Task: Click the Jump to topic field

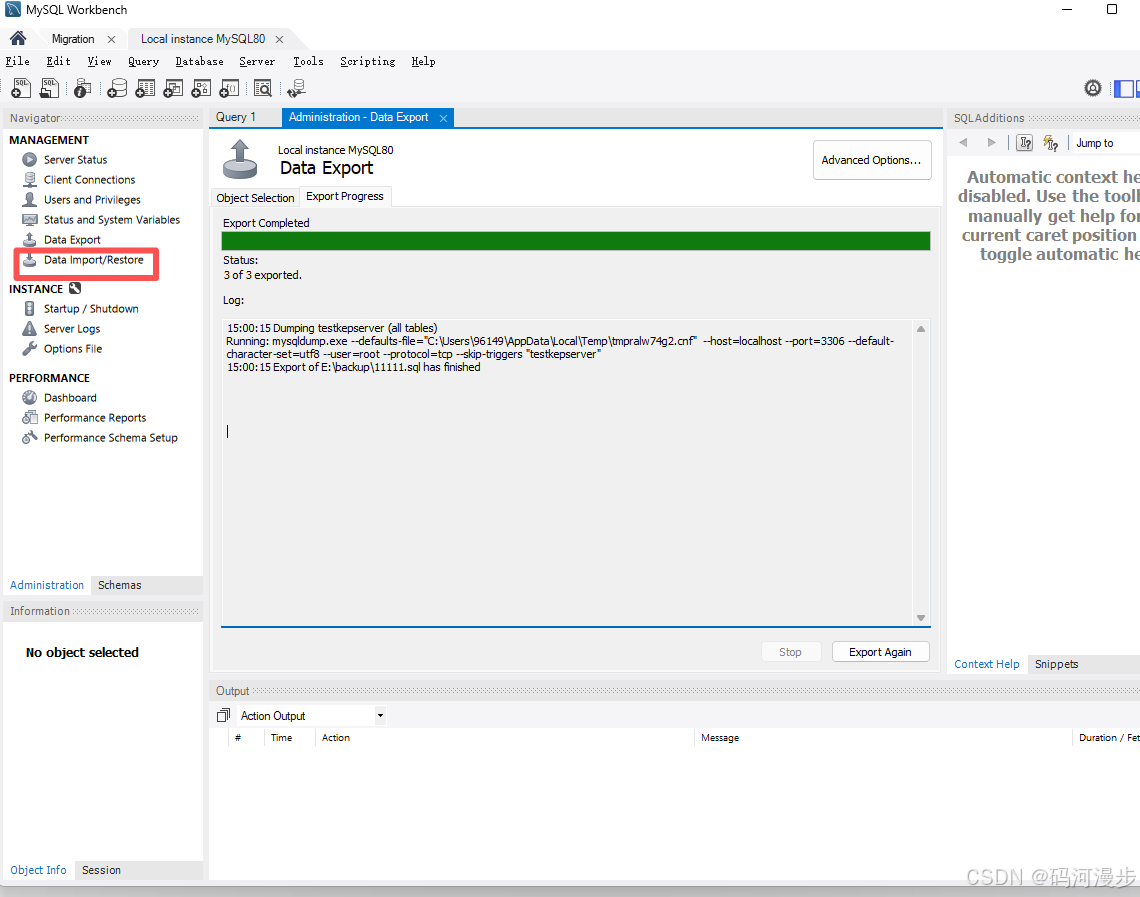Action: [1106, 143]
